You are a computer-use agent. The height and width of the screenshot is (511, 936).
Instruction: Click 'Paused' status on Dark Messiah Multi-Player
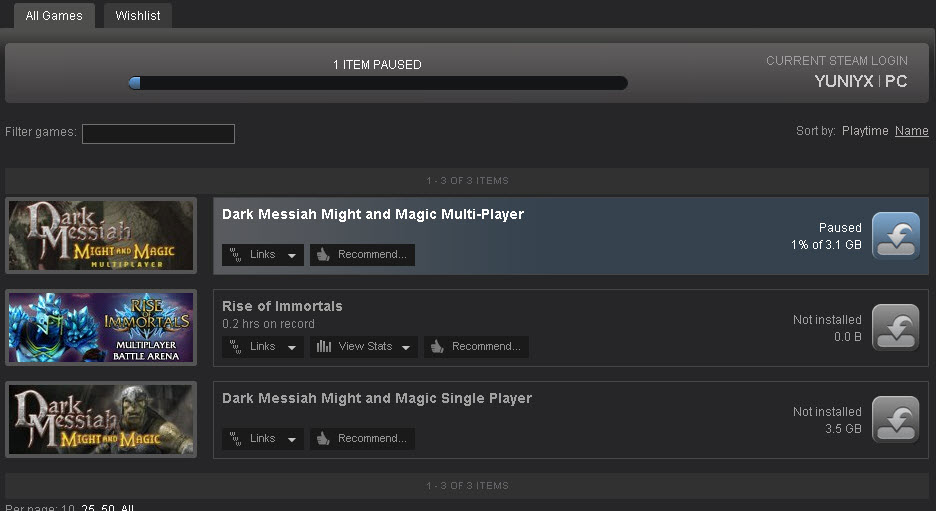pyautogui.click(x=840, y=227)
